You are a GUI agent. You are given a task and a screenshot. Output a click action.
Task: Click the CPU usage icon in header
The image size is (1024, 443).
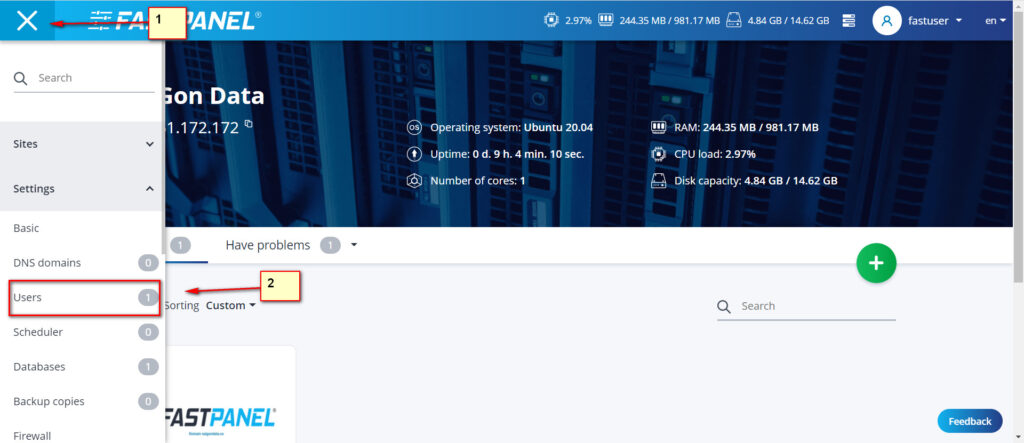pos(551,20)
